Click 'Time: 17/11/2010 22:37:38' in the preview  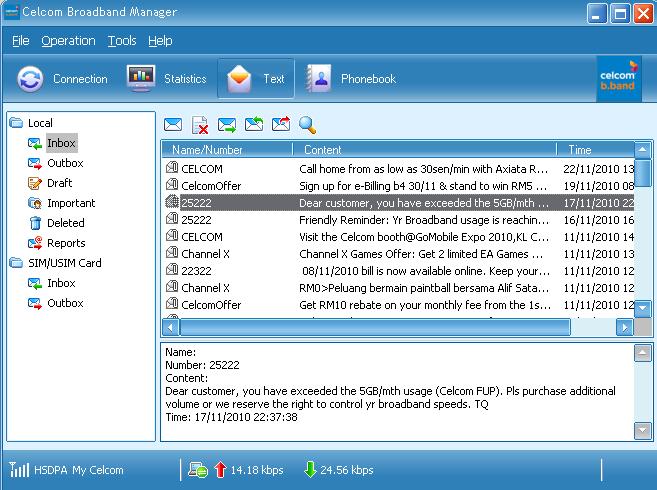click(x=231, y=417)
